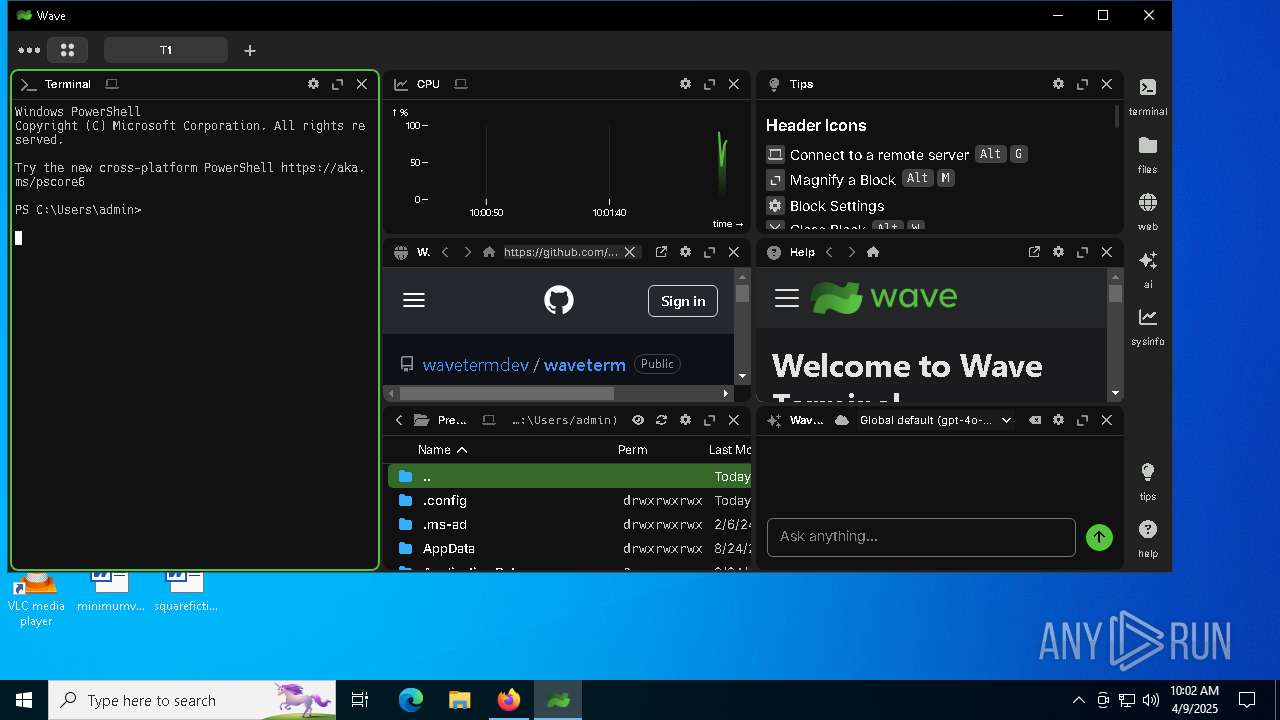This screenshot has height=720, width=1280.
Task: Magnify the CPU block
Action: pyautogui.click(x=710, y=84)
